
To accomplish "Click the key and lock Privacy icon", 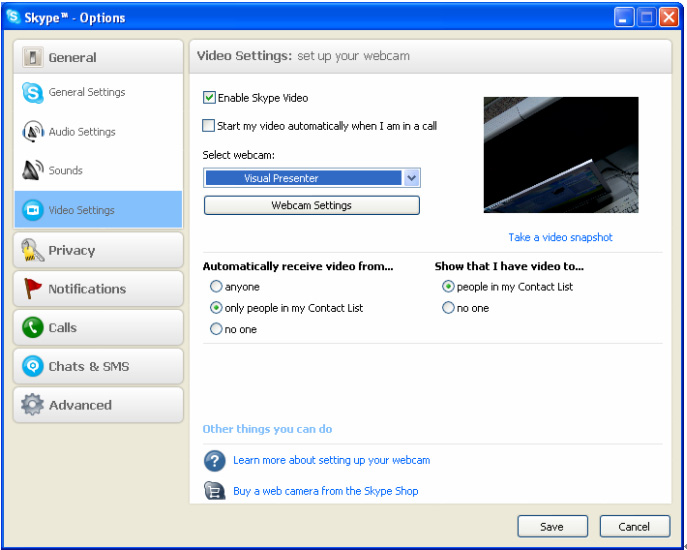I will [32, 250].
